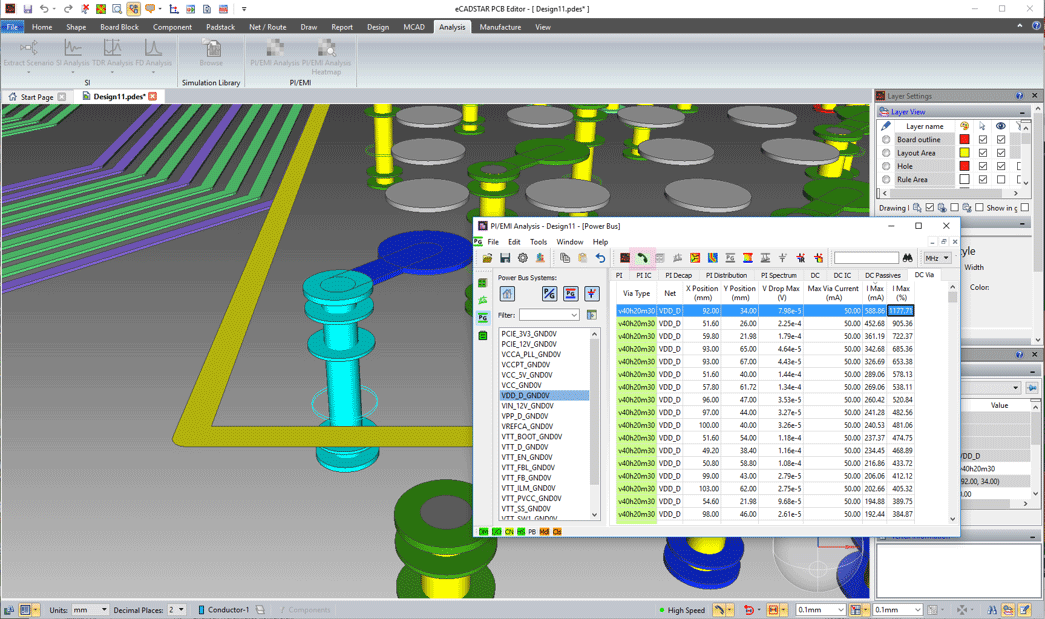The image size is (1045, 619).
Task: Open settings gear in PI/EMI Analysis toolbar
Action: click(x=522, y=258)
